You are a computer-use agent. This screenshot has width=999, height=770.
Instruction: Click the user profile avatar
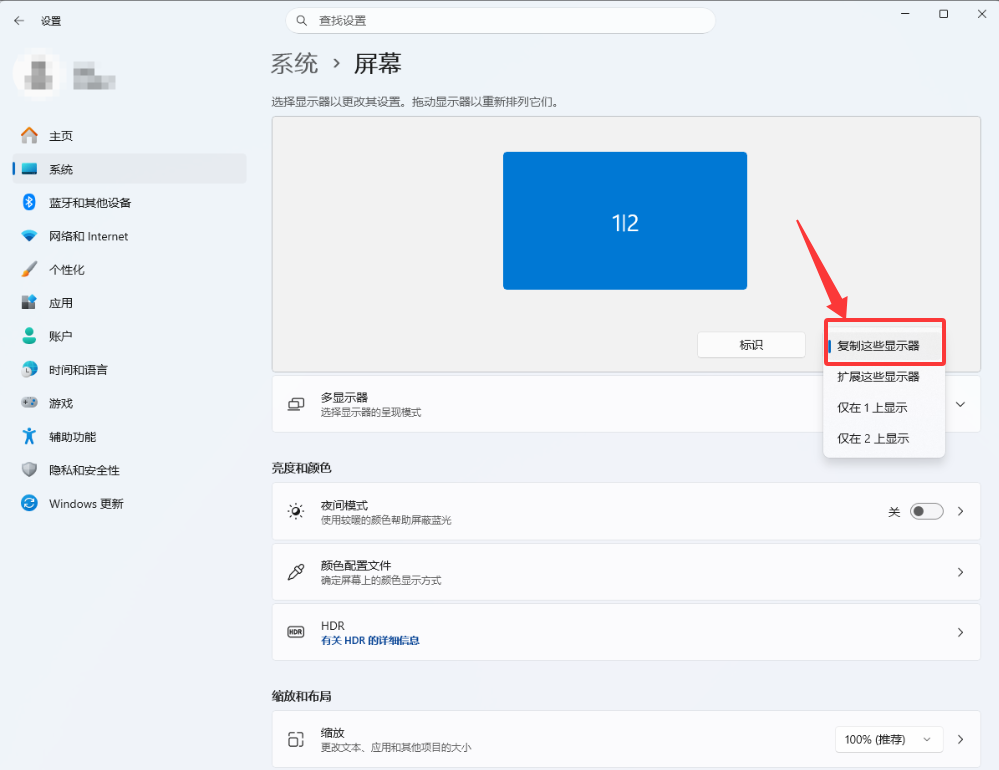point(38,74)
